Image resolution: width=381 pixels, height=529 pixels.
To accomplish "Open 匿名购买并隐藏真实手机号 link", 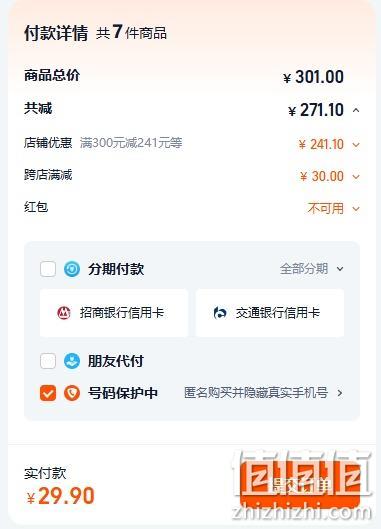I will [256, 393].
